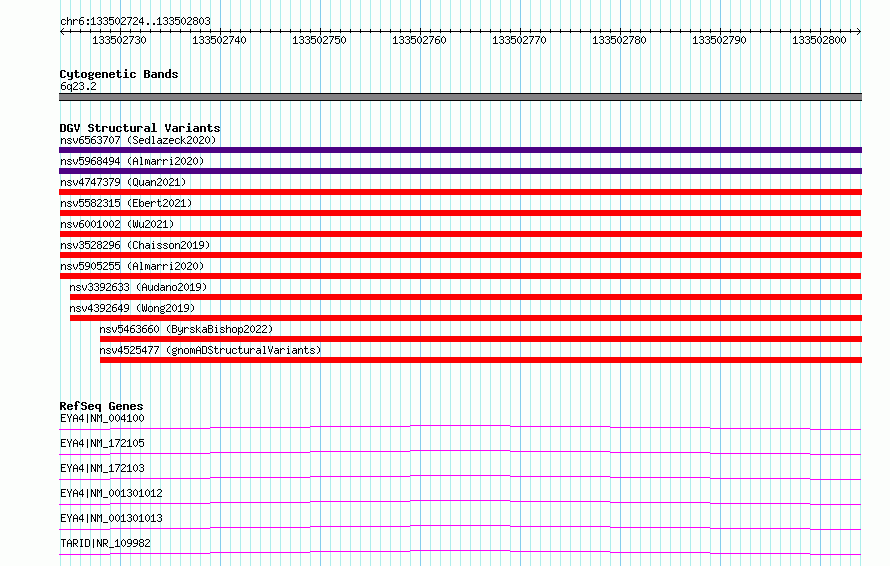890x566 pixels.
Task: Click the EYA4|NM_001301012 transcript label
Action: coord(111,493)
